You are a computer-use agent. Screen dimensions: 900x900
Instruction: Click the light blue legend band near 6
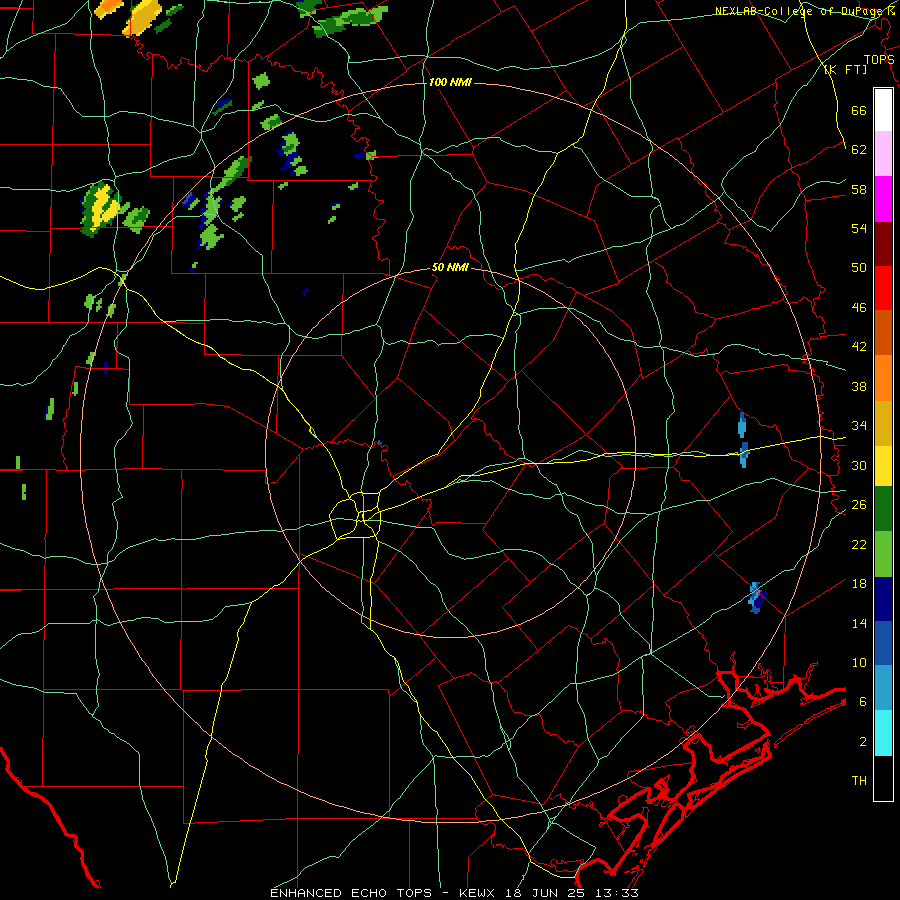pos(883,688)
